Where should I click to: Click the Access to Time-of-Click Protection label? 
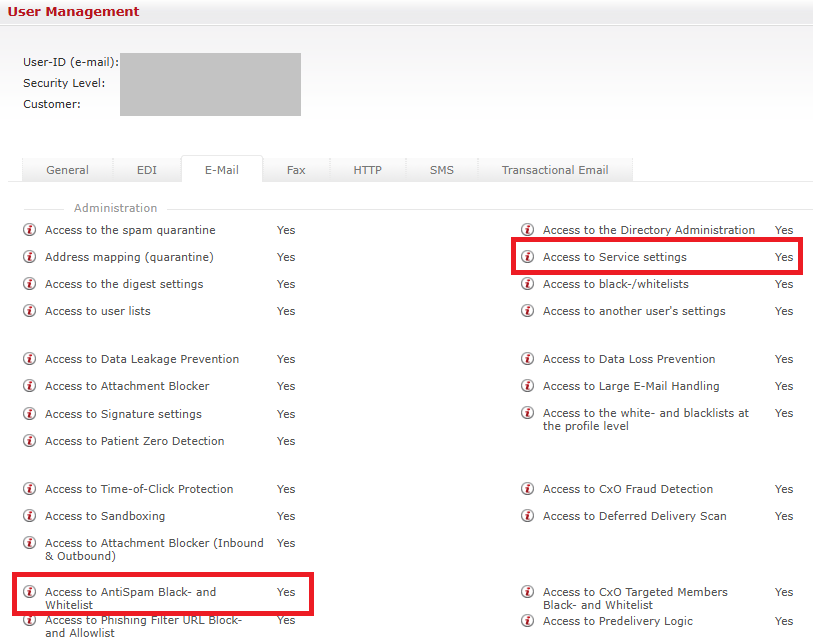[x=139, y=489]
